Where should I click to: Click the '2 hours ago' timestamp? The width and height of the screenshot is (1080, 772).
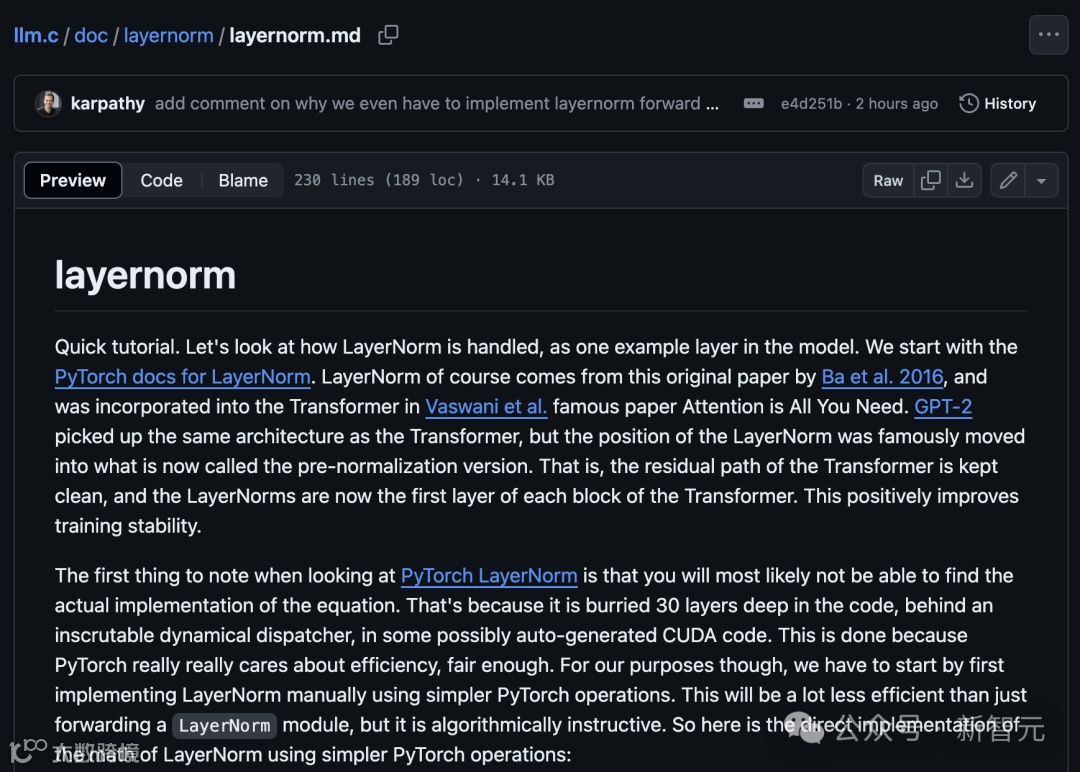click(x=897, y=103)
